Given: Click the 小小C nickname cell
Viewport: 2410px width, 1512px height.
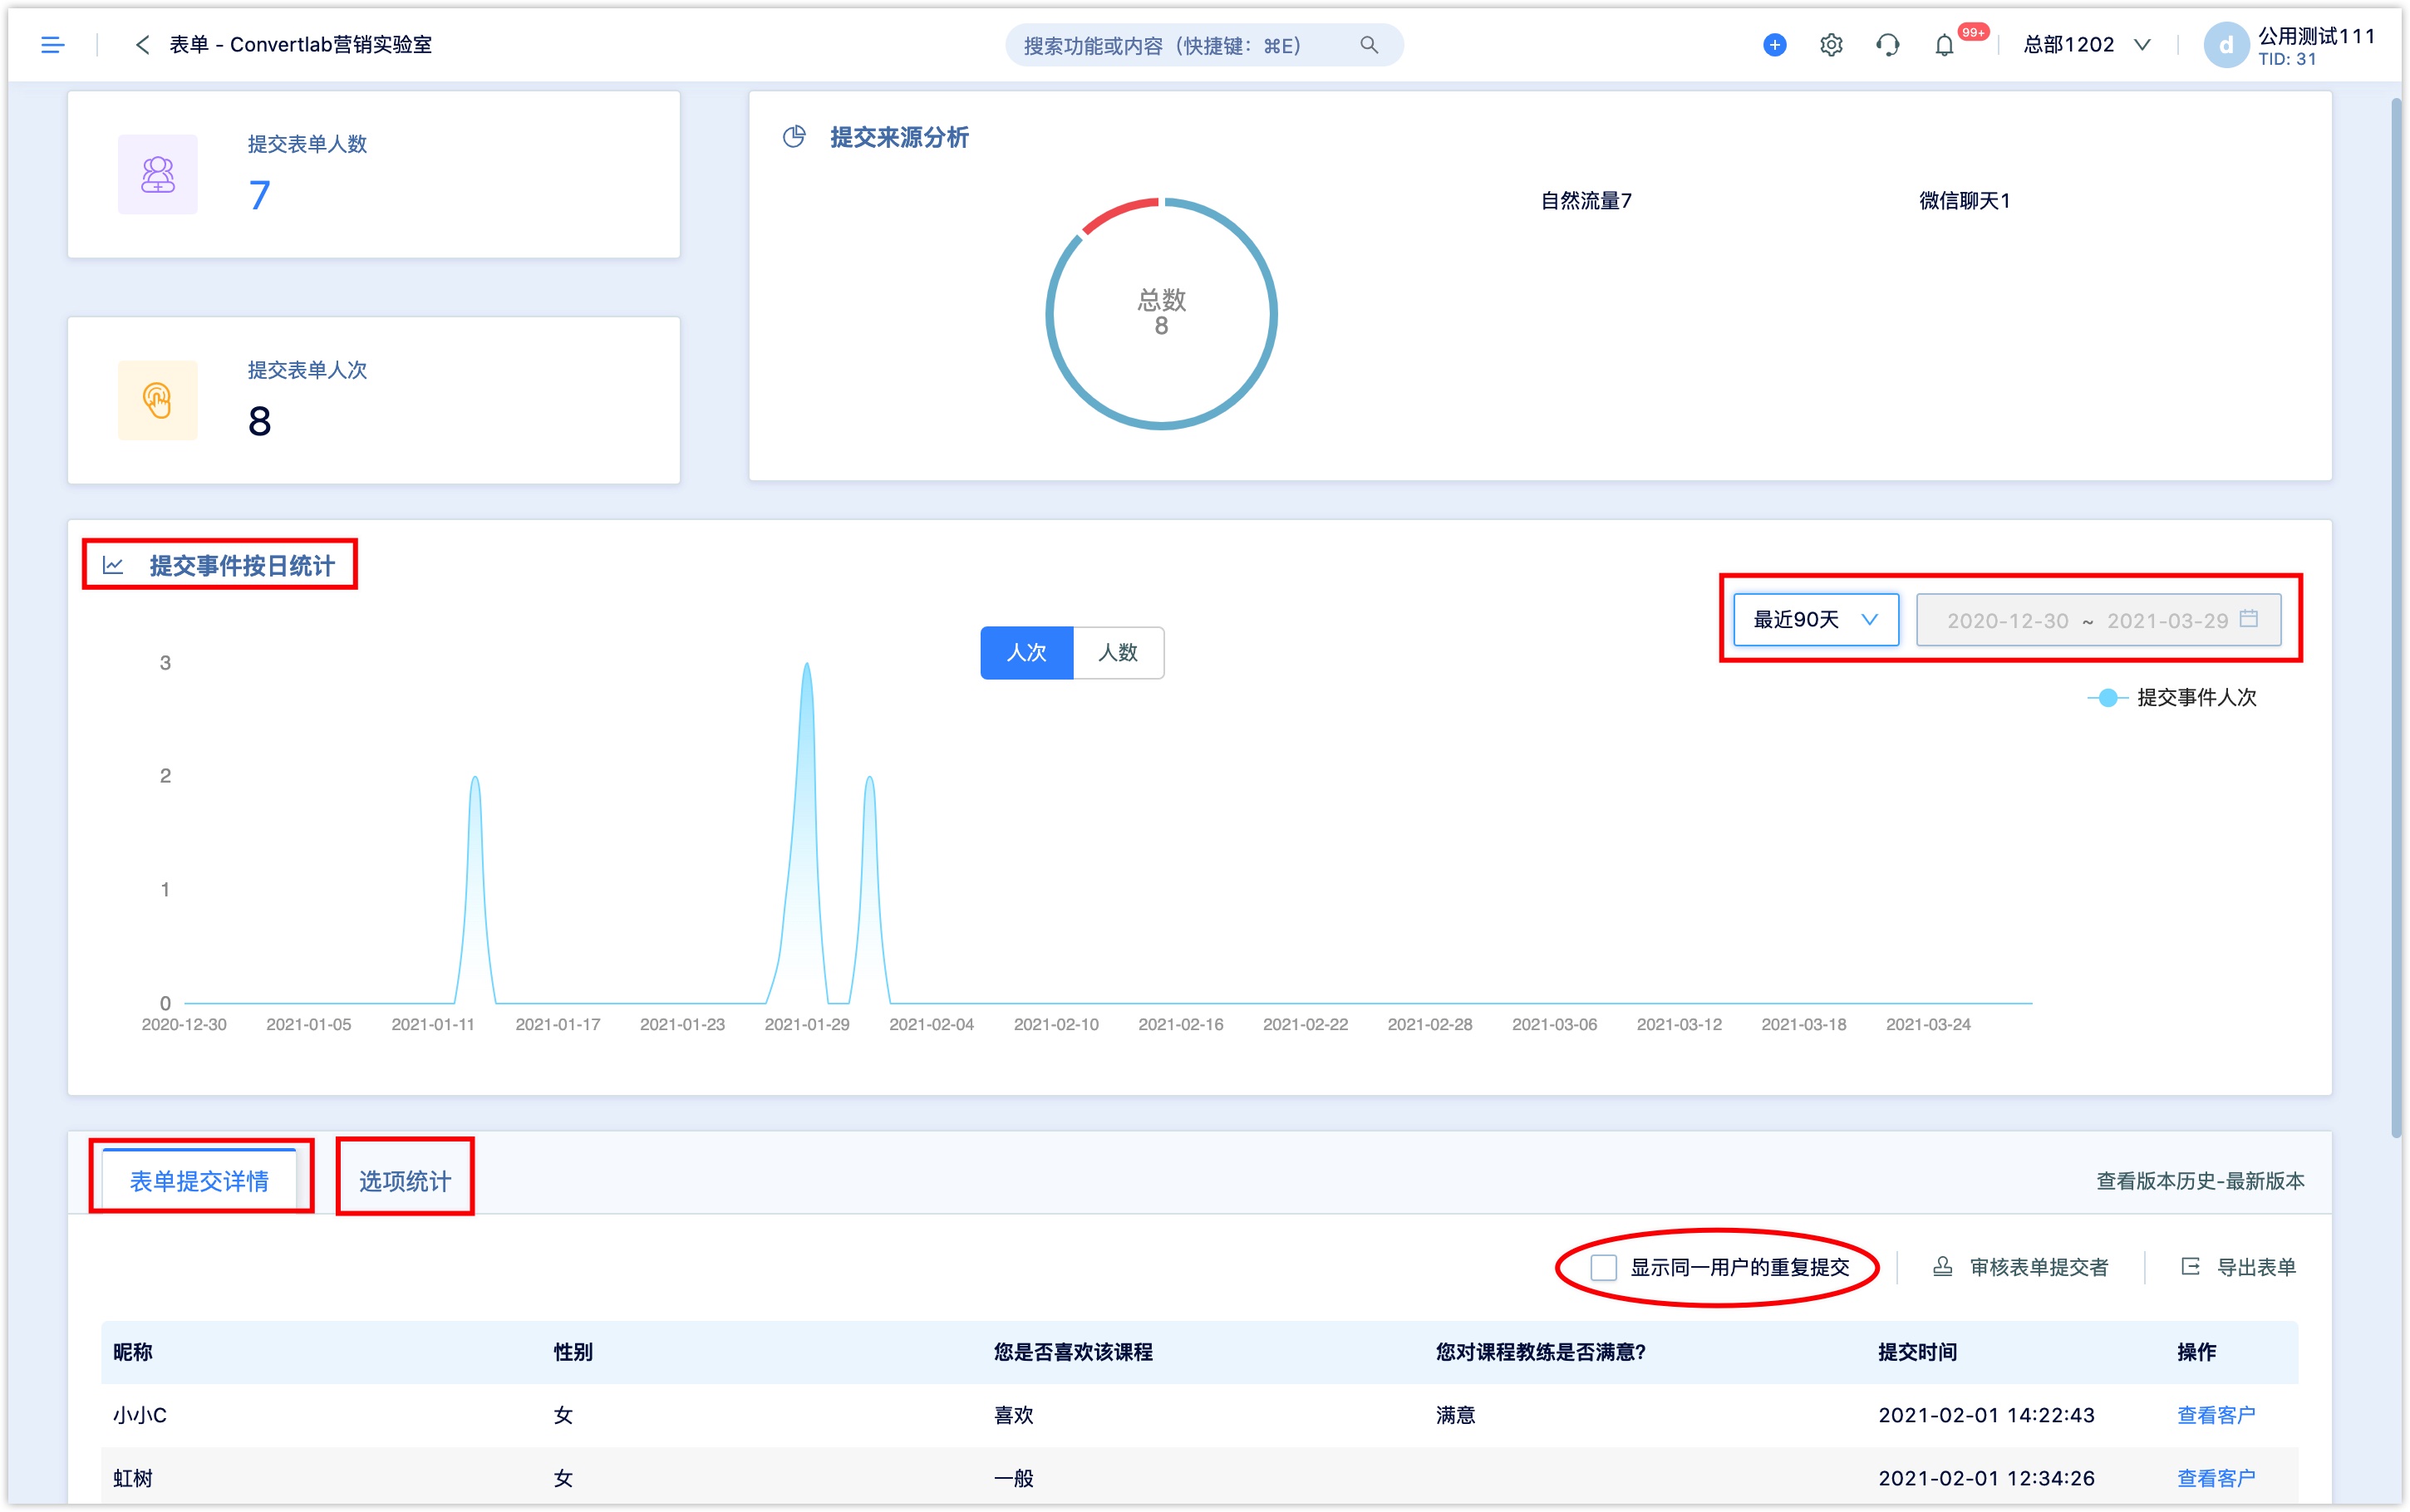Looking at the screenshot, I should [140, 1415].
